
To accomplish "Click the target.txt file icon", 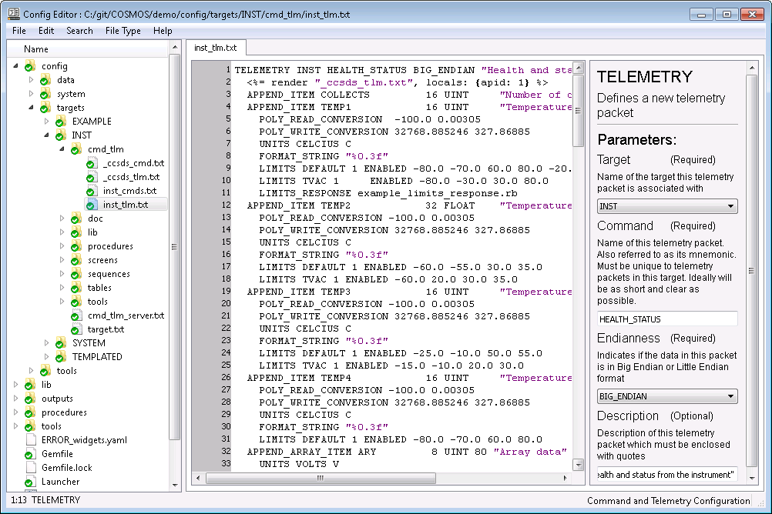I will 76,329.
